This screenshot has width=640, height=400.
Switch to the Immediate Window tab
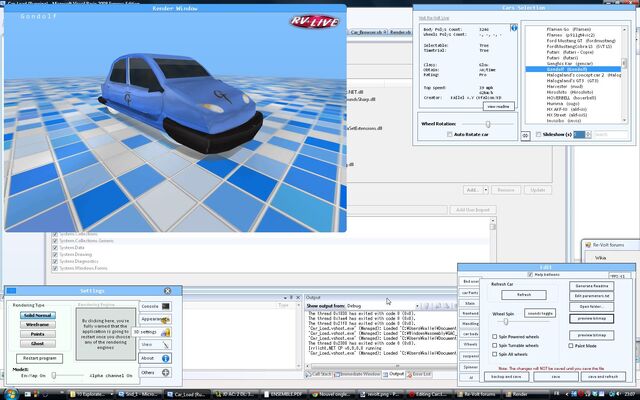(357, 374)
